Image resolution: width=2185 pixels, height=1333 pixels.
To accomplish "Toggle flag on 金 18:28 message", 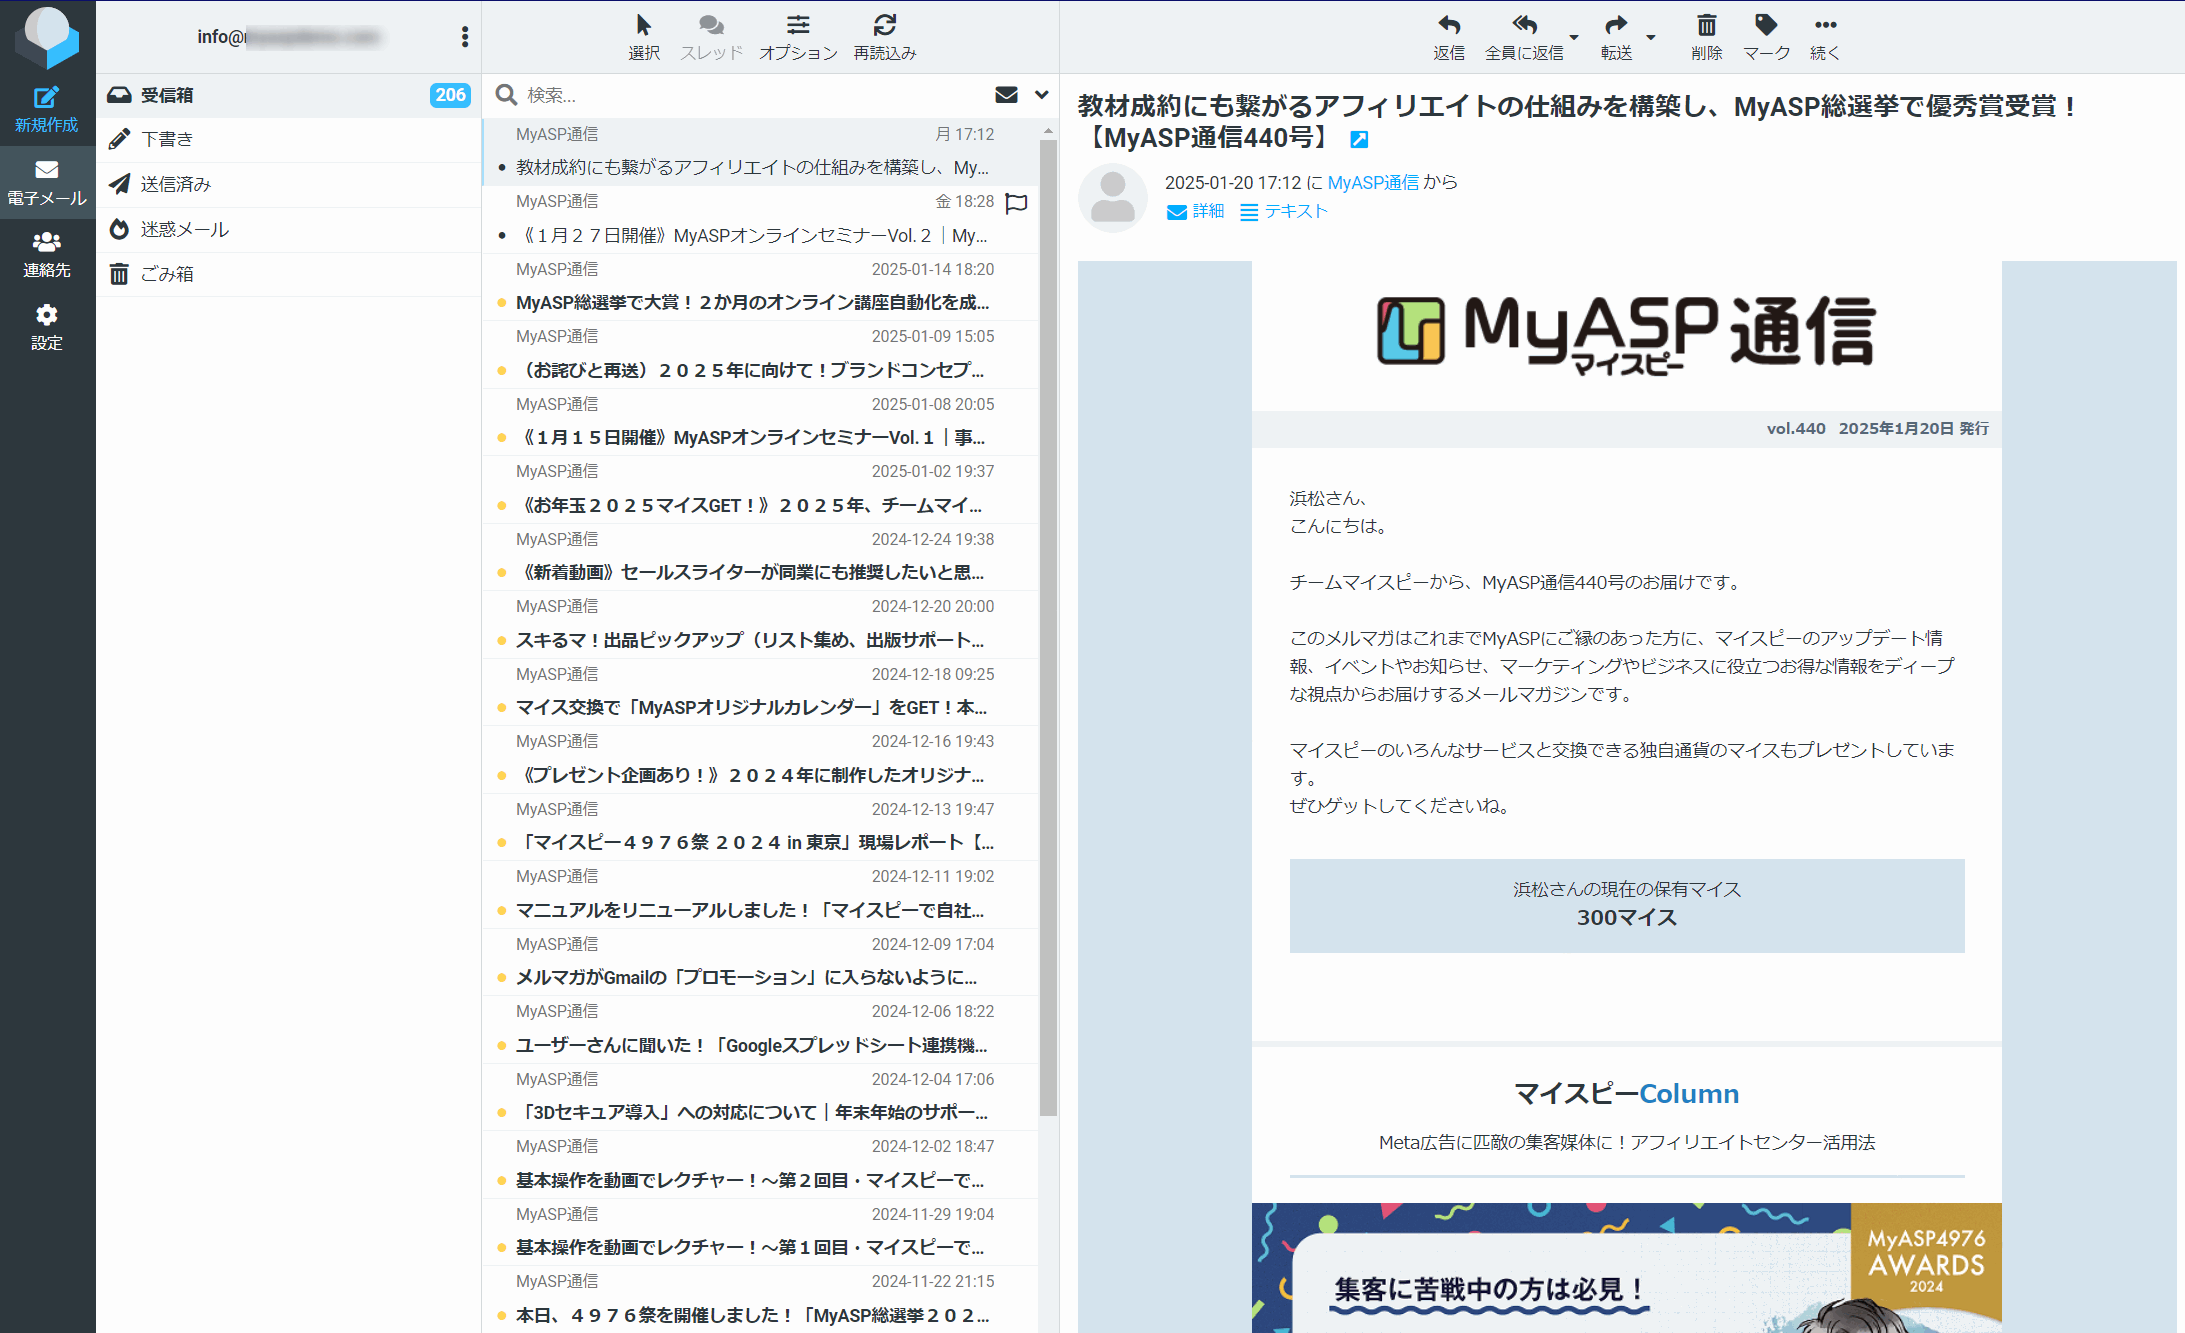I will click(x=1016, y=203).
